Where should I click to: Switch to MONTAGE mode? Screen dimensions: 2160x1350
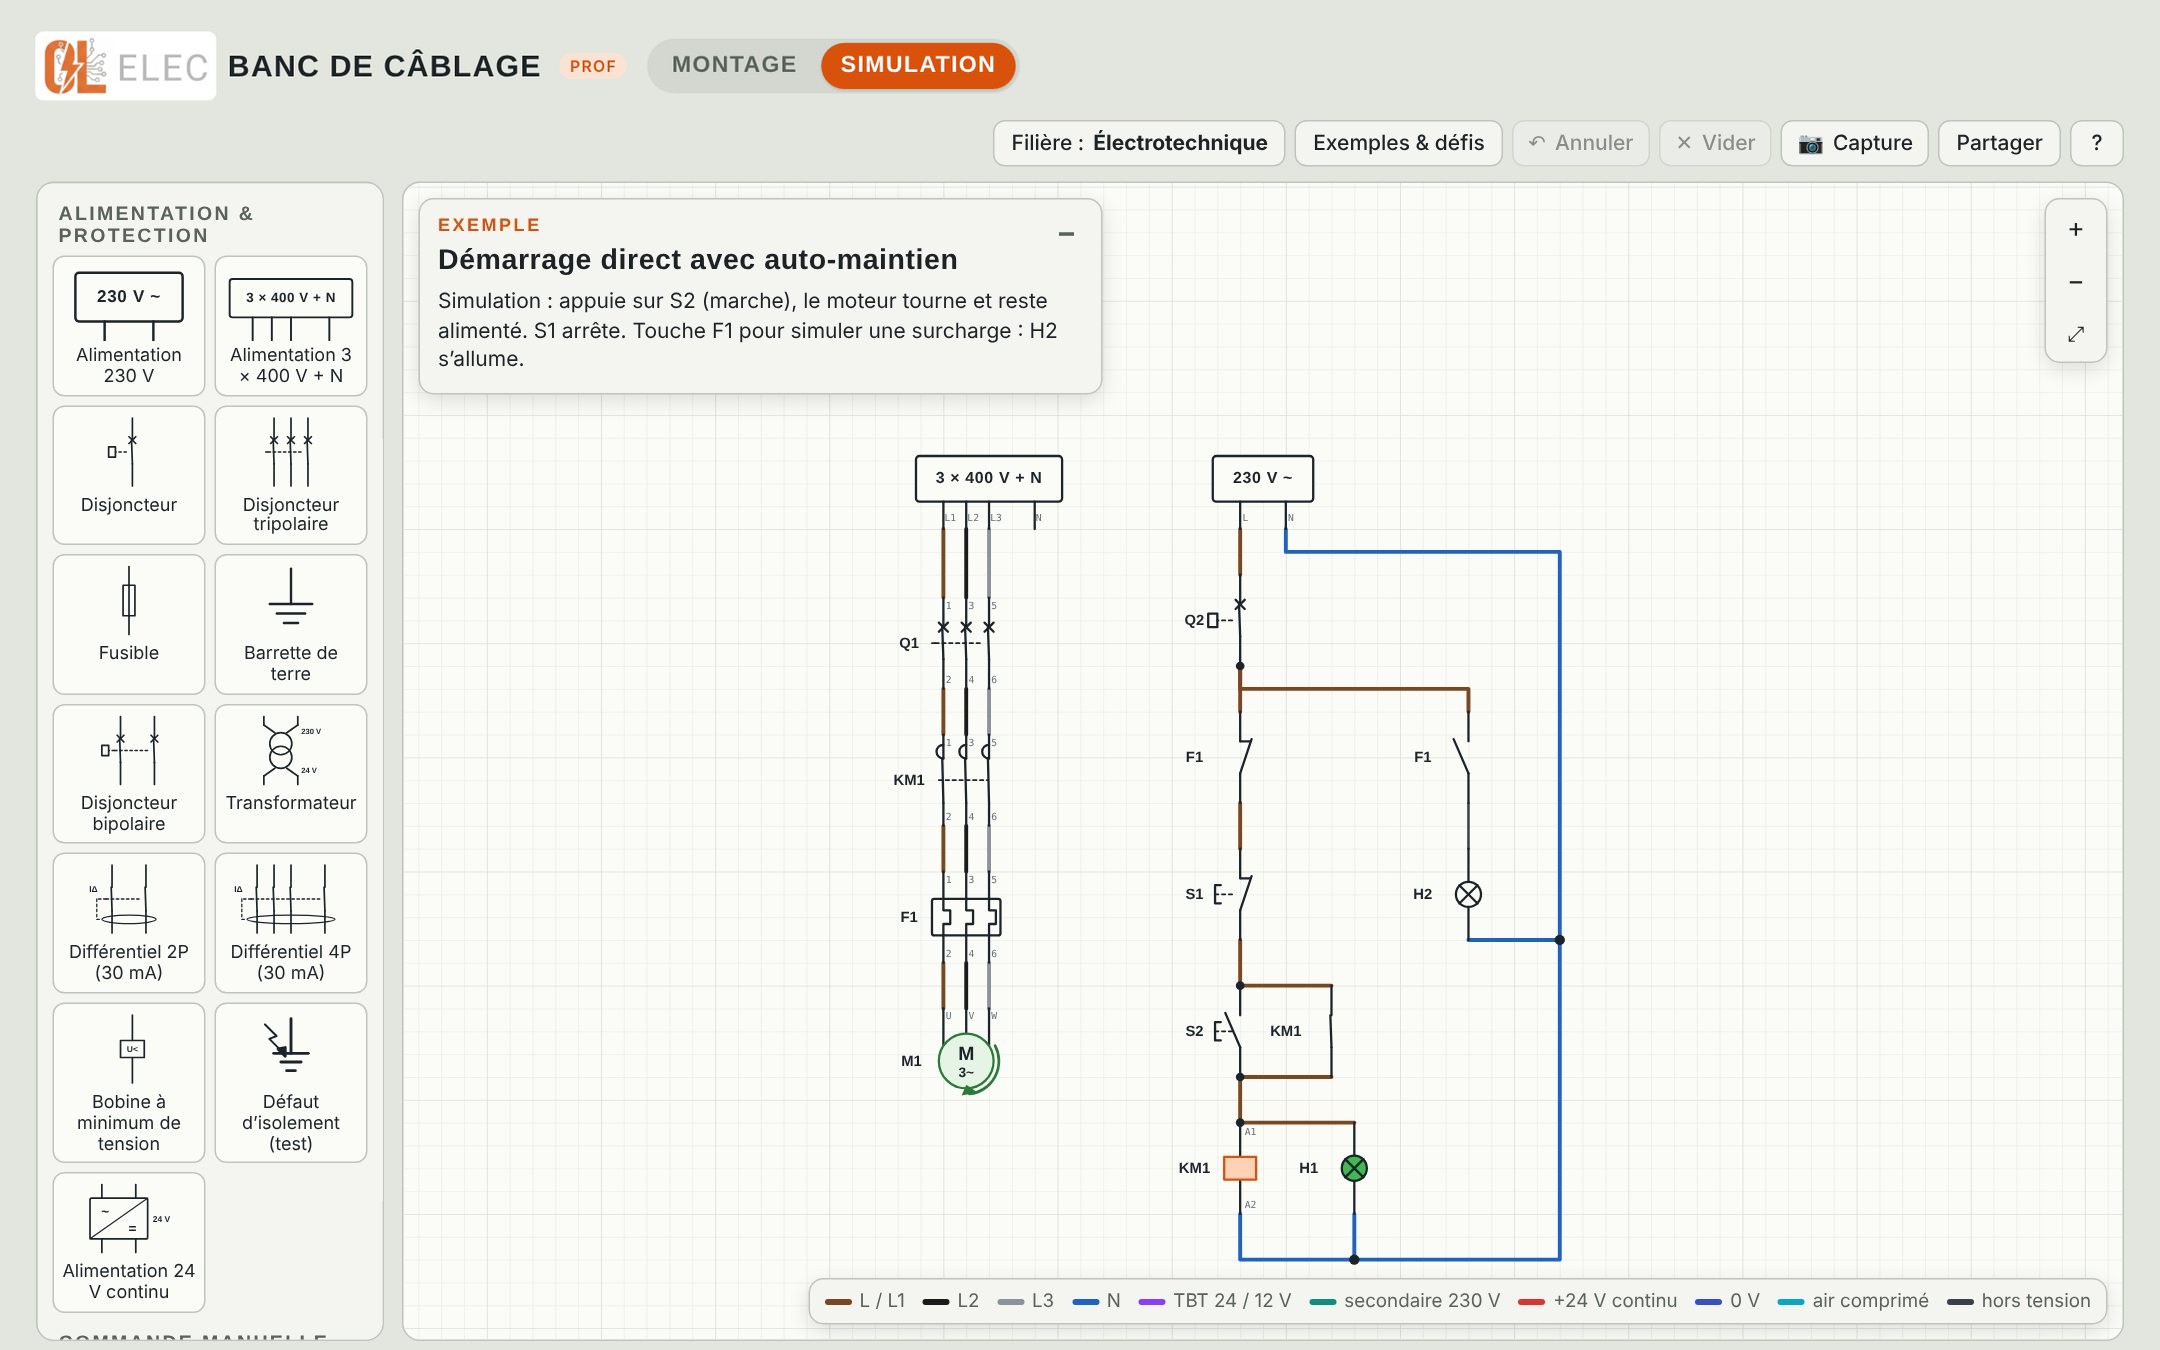tap(734, 65)
